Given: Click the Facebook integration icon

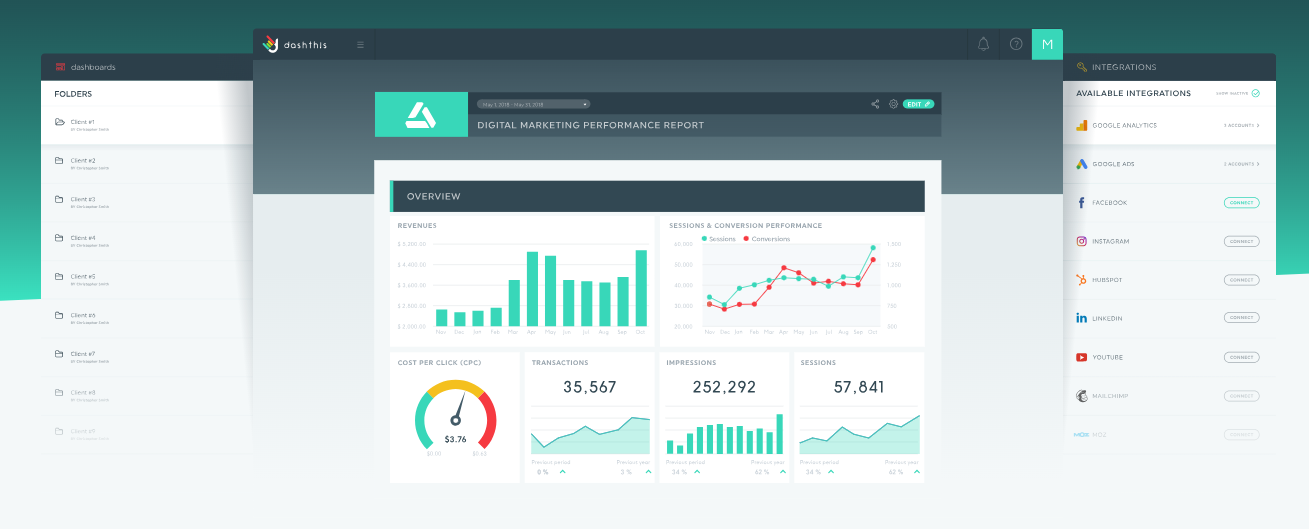Looking at the screenshot, I should [x=1081, y=203].
